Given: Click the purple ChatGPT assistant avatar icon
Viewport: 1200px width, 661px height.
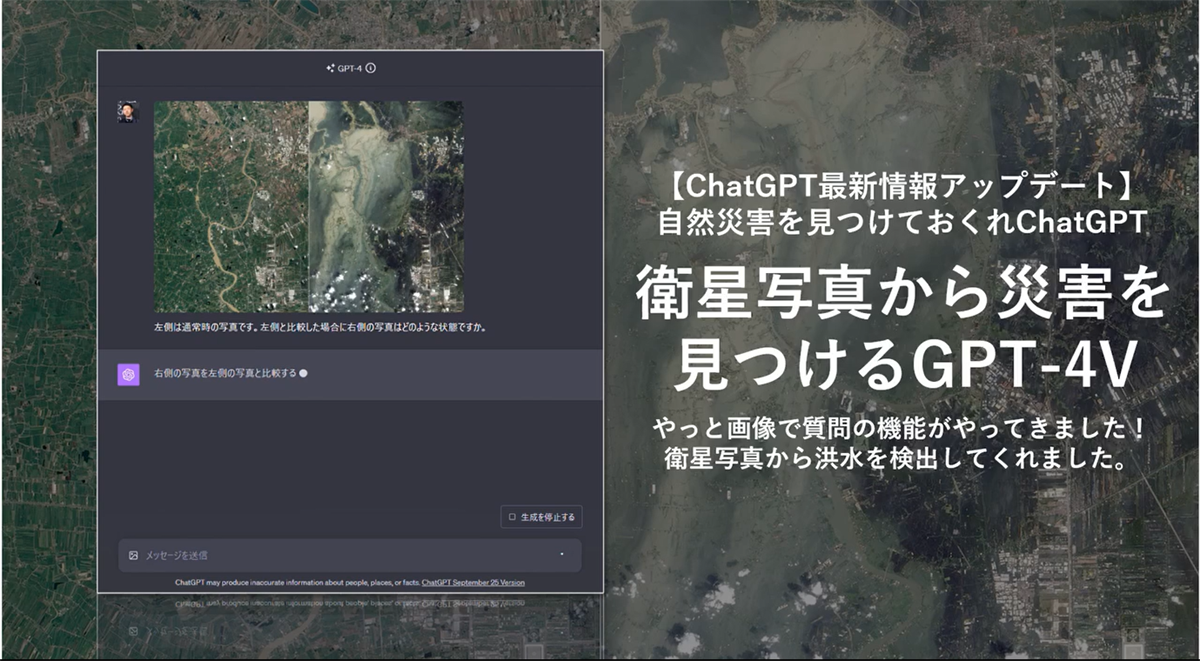Looking at the screenshot, I should [128, 374].
